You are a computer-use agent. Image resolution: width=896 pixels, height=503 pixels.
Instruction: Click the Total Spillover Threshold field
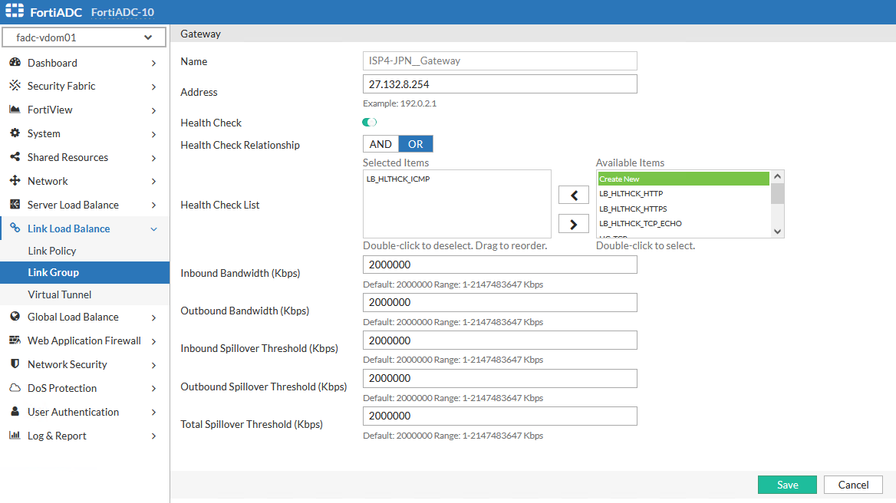pyautogui.click(x=500, y=416)
